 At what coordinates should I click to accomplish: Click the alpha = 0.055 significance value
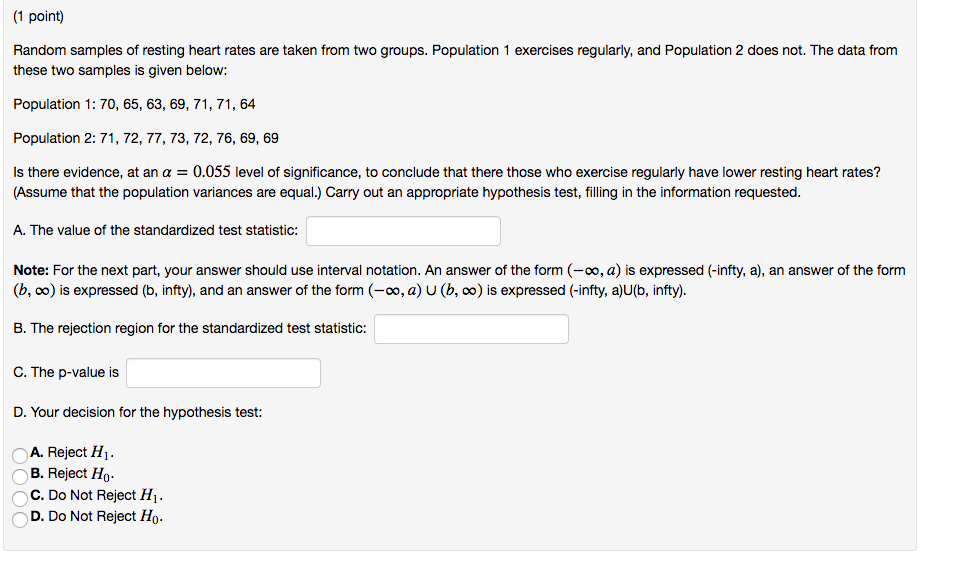point(200,172)
